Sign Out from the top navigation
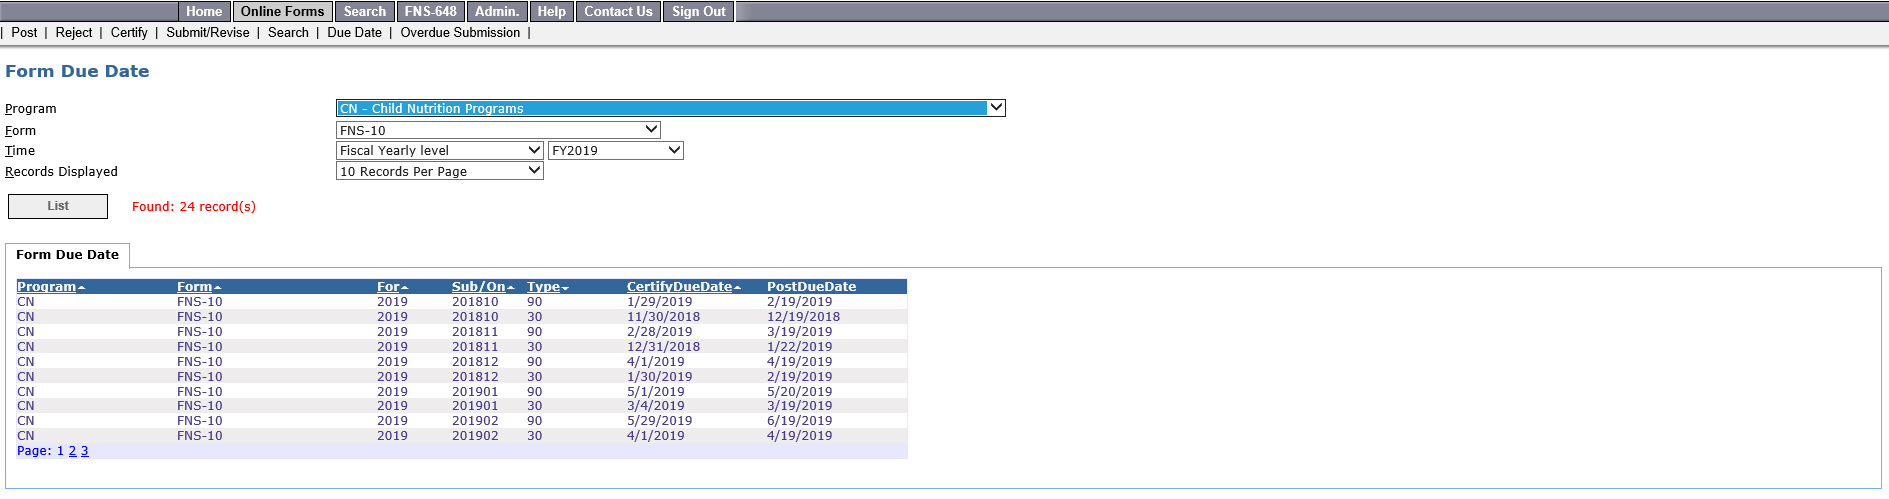 (x=698, y=11)
